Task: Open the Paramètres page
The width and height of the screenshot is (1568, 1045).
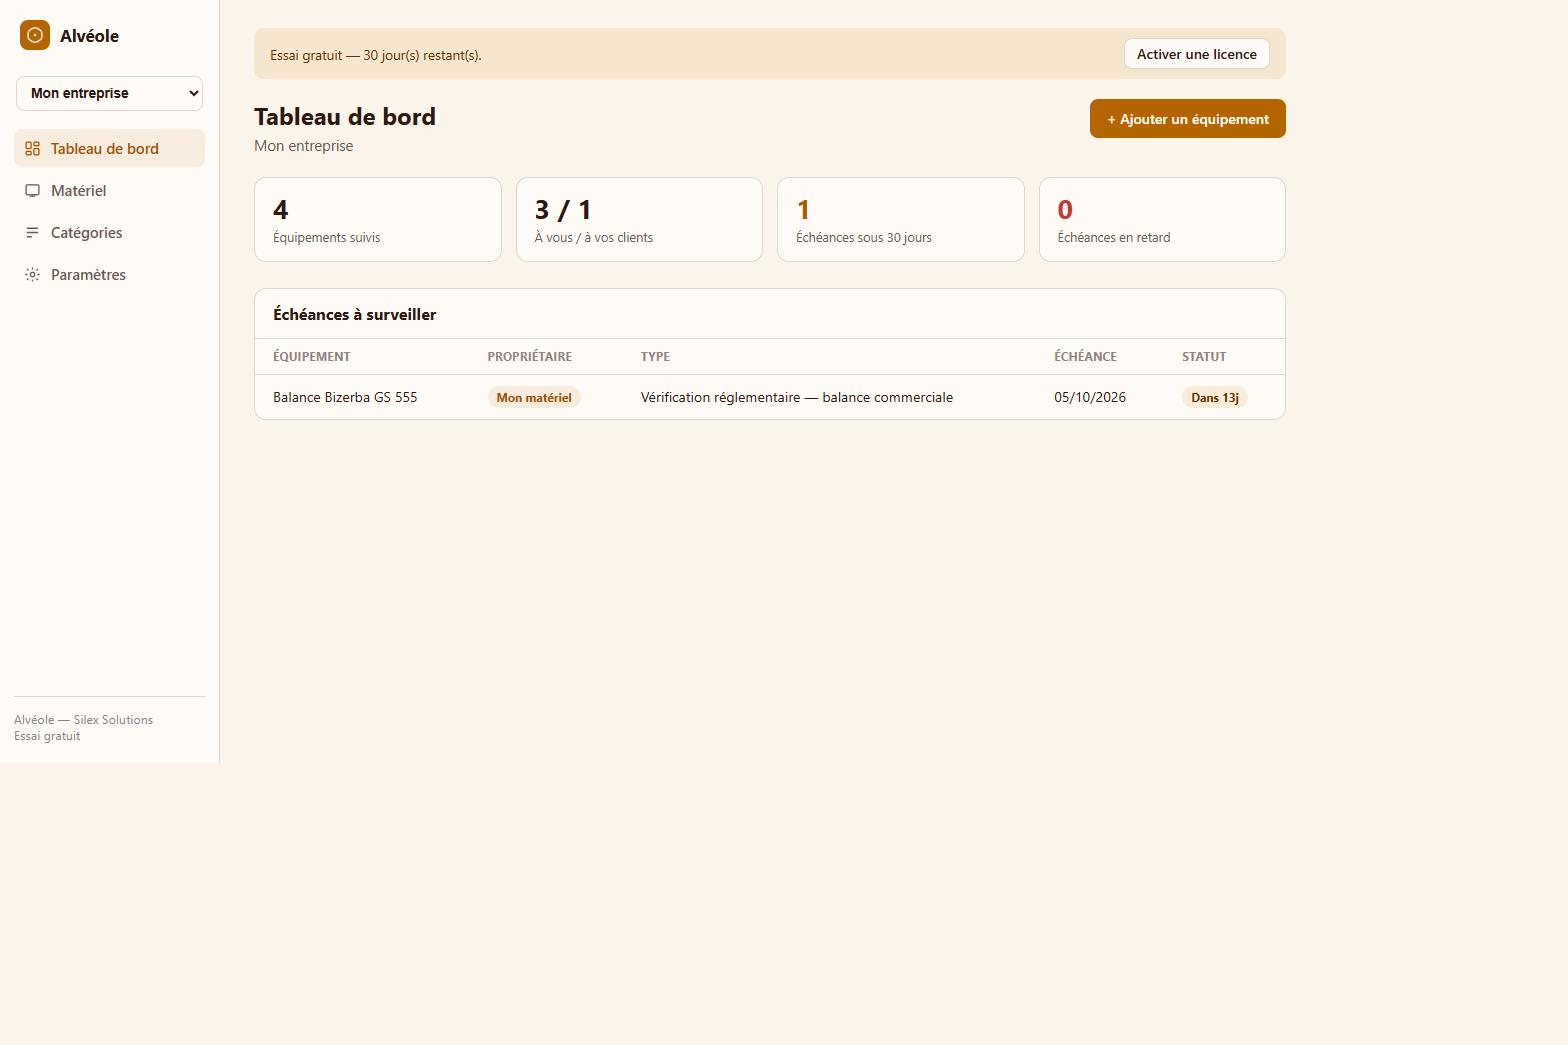Action: pyautogui.click(x=109, y=274)
